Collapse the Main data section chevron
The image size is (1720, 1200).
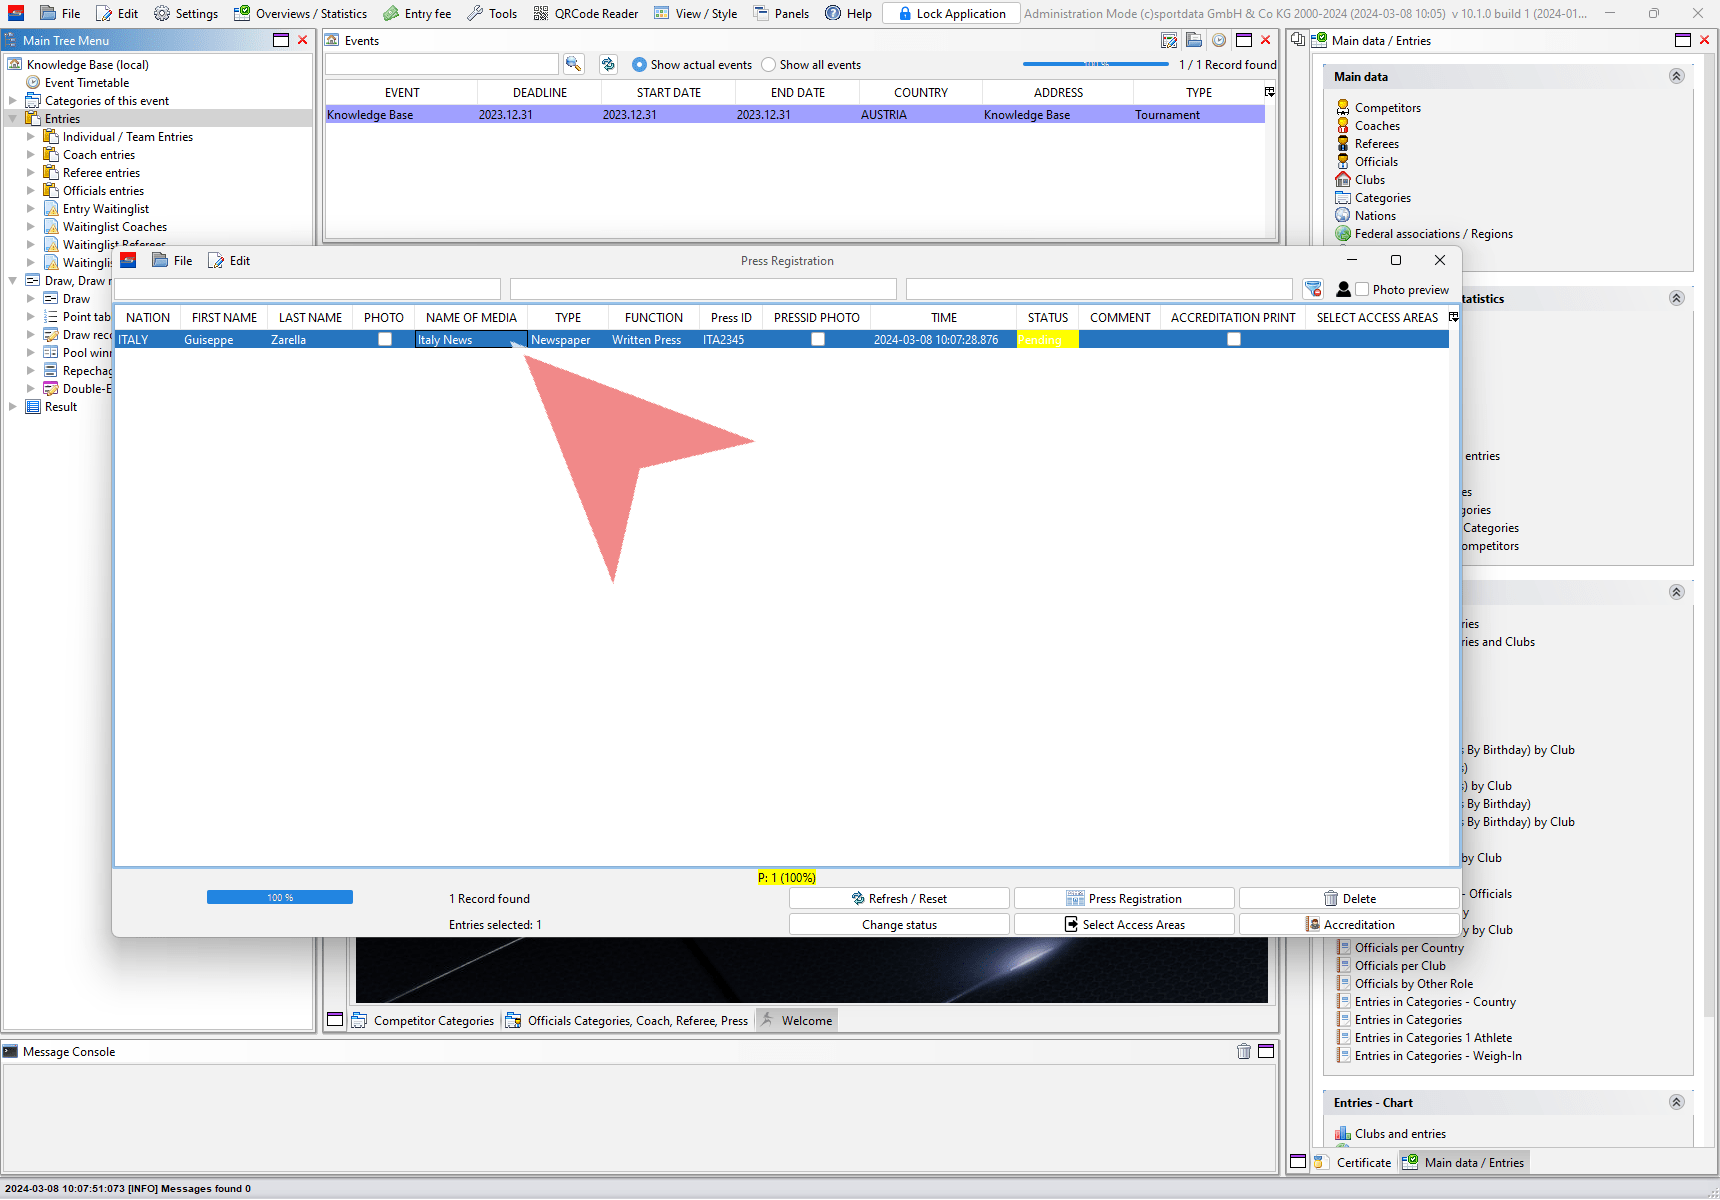pyautogui.click(x=1676, y=77)
